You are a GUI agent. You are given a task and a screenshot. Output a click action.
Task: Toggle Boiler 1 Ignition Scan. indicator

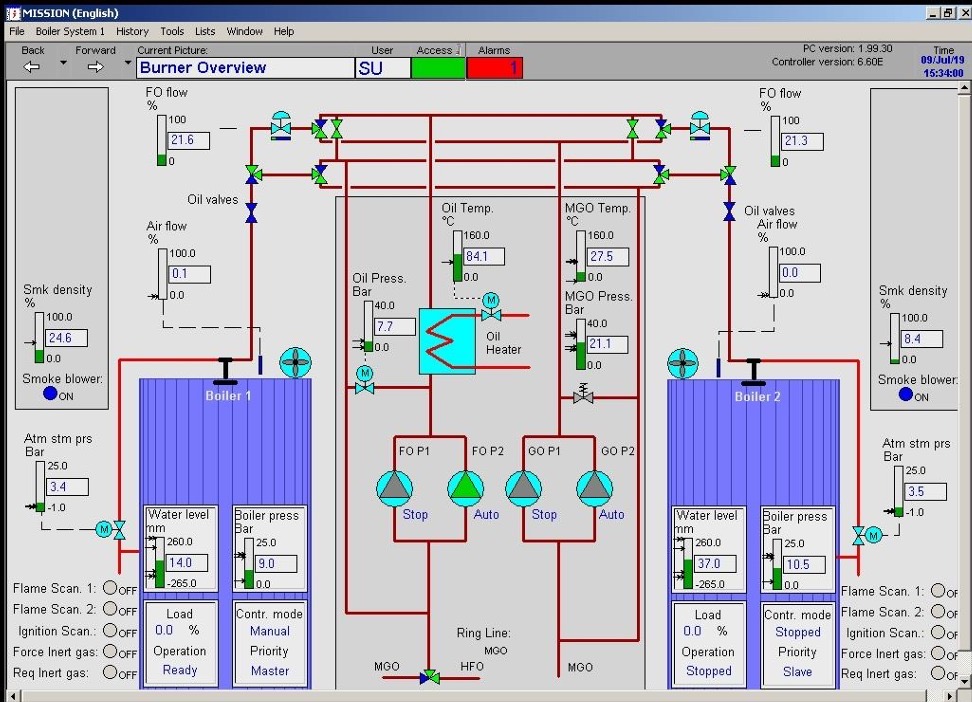(110, 630)
